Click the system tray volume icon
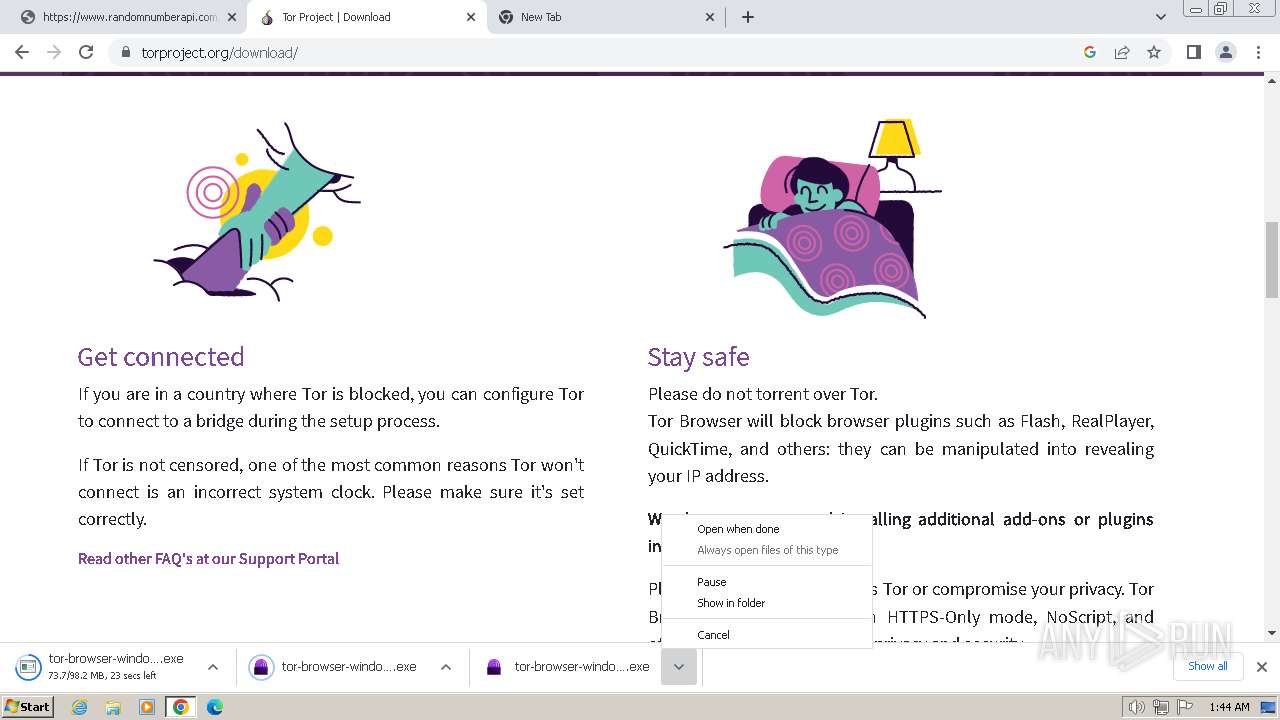Image resolution: width=1280 pixels, height=720 pixels. pos(1136,707)
